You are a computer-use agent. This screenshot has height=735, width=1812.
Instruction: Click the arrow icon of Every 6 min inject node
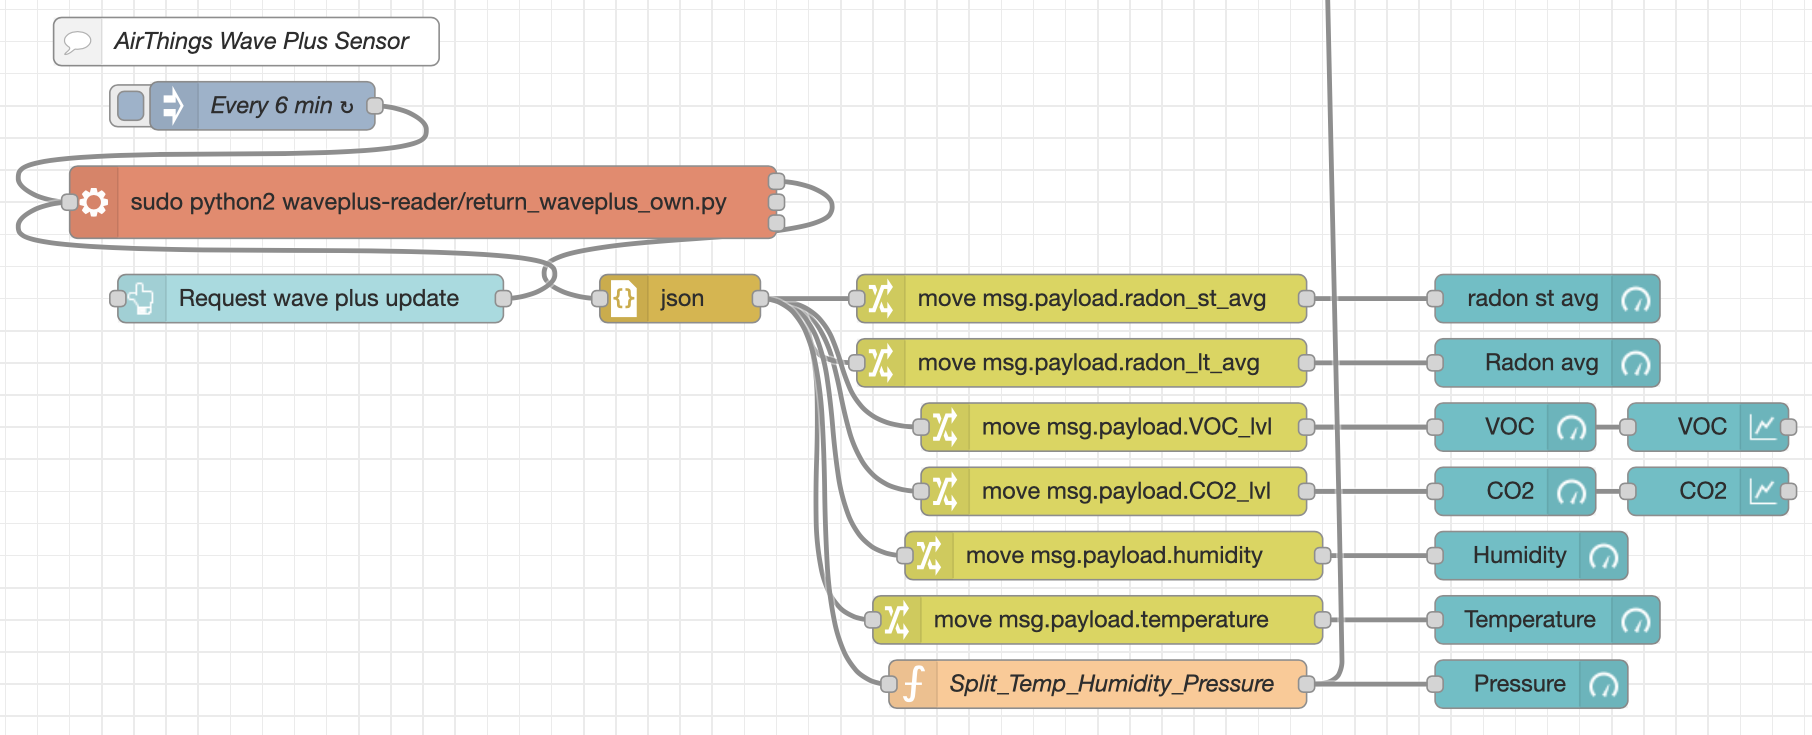click(x=173, y=106)
